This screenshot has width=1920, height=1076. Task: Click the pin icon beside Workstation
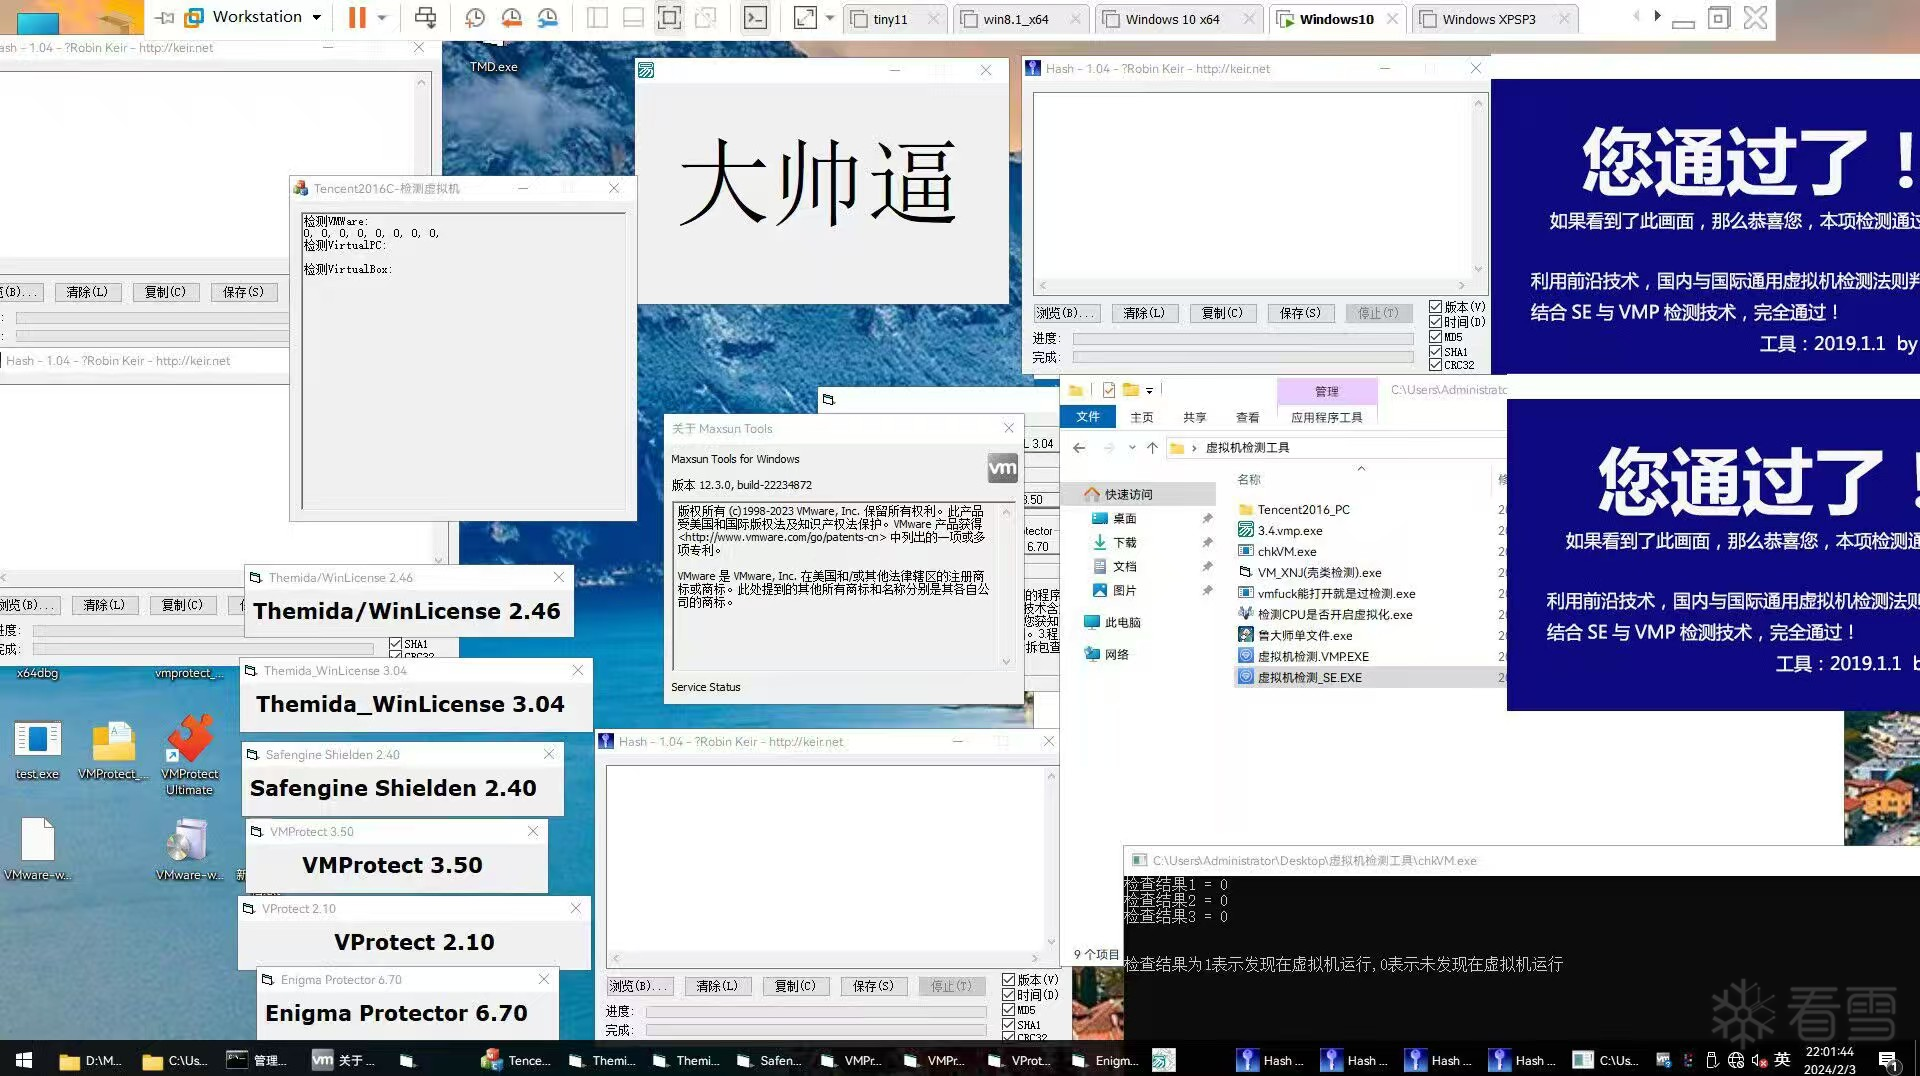point(165,17)
